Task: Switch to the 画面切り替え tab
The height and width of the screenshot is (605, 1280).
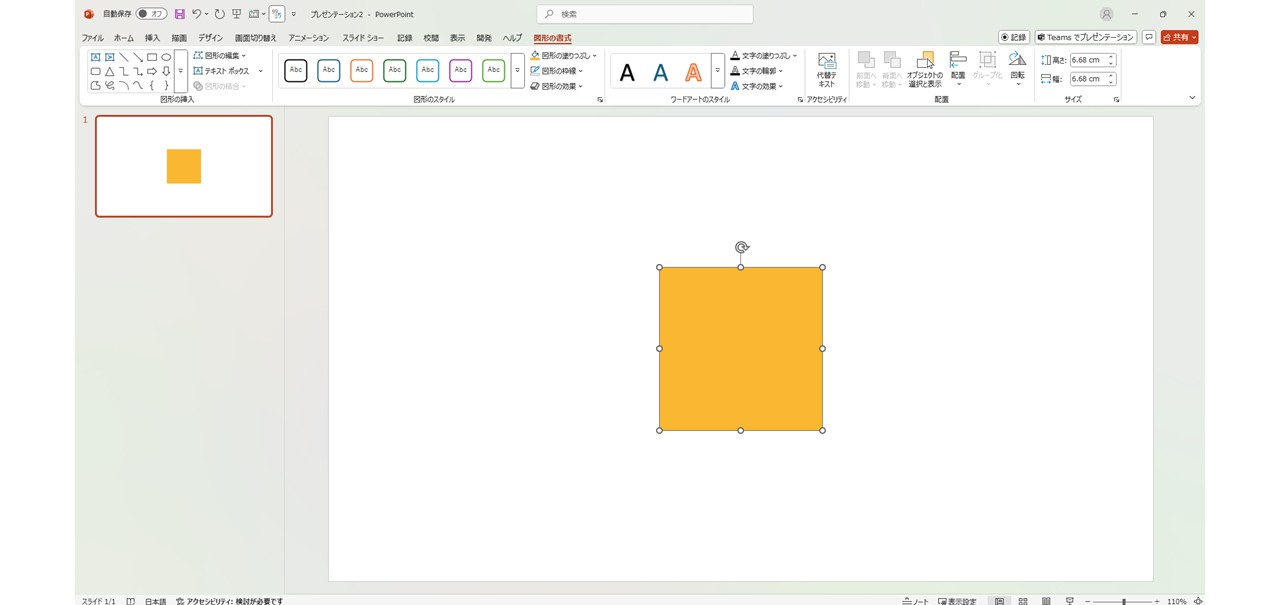Action: 256,38
